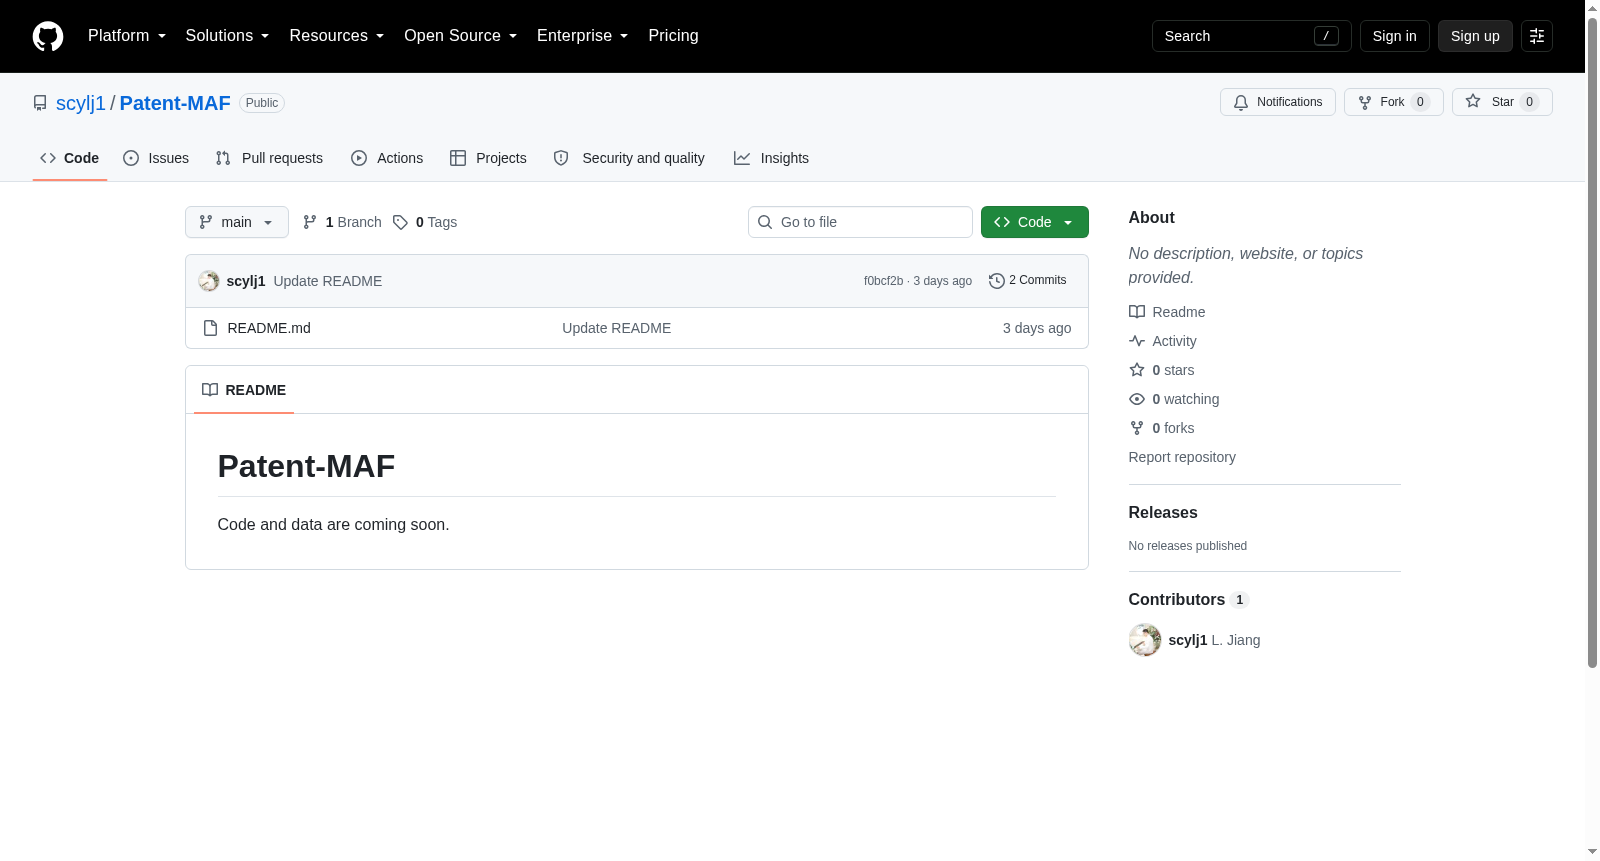Open the Releases heading link
The image size is (1600, 861).
tap(1163, 512)
